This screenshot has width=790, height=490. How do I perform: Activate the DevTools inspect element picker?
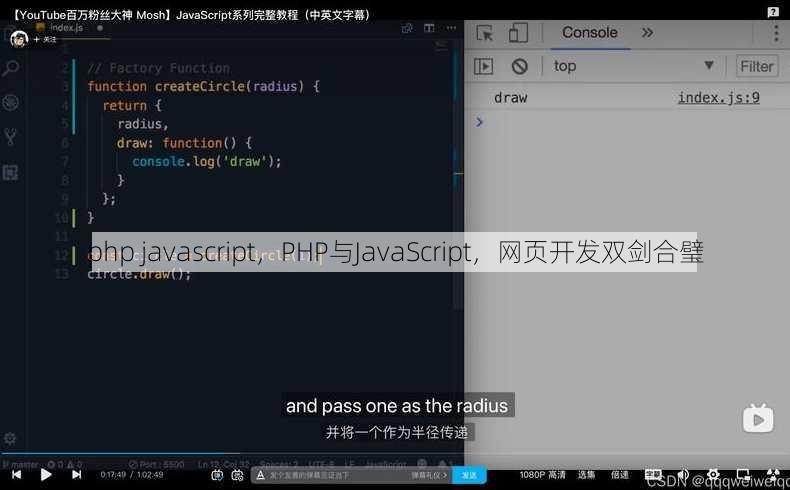485,33
